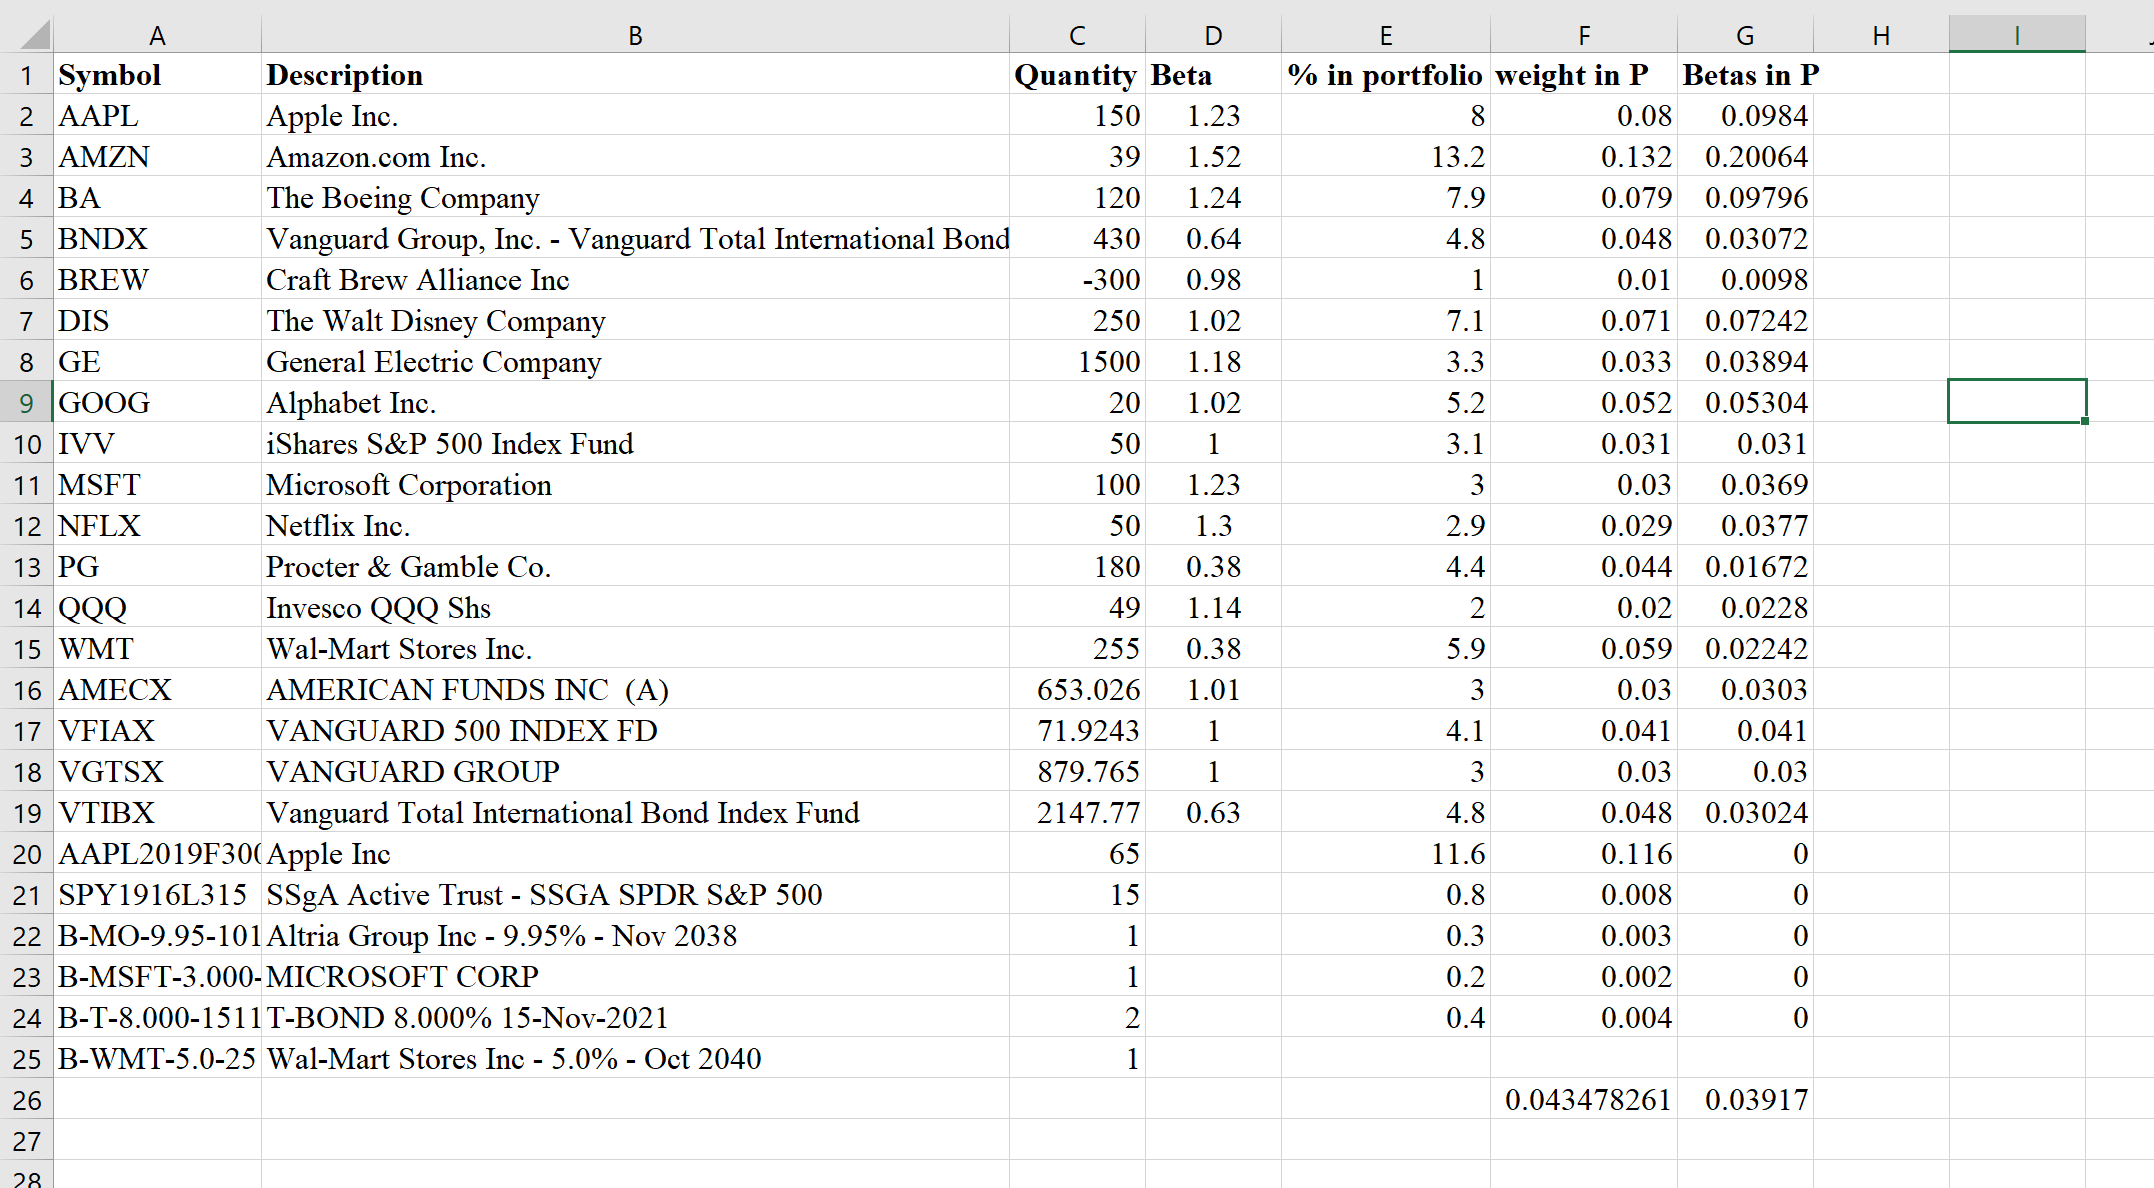Image resolution: width=2154 pixels, height=1188 pixels.
Task: Select row 26 header
Action: [x=27, y=1099]
